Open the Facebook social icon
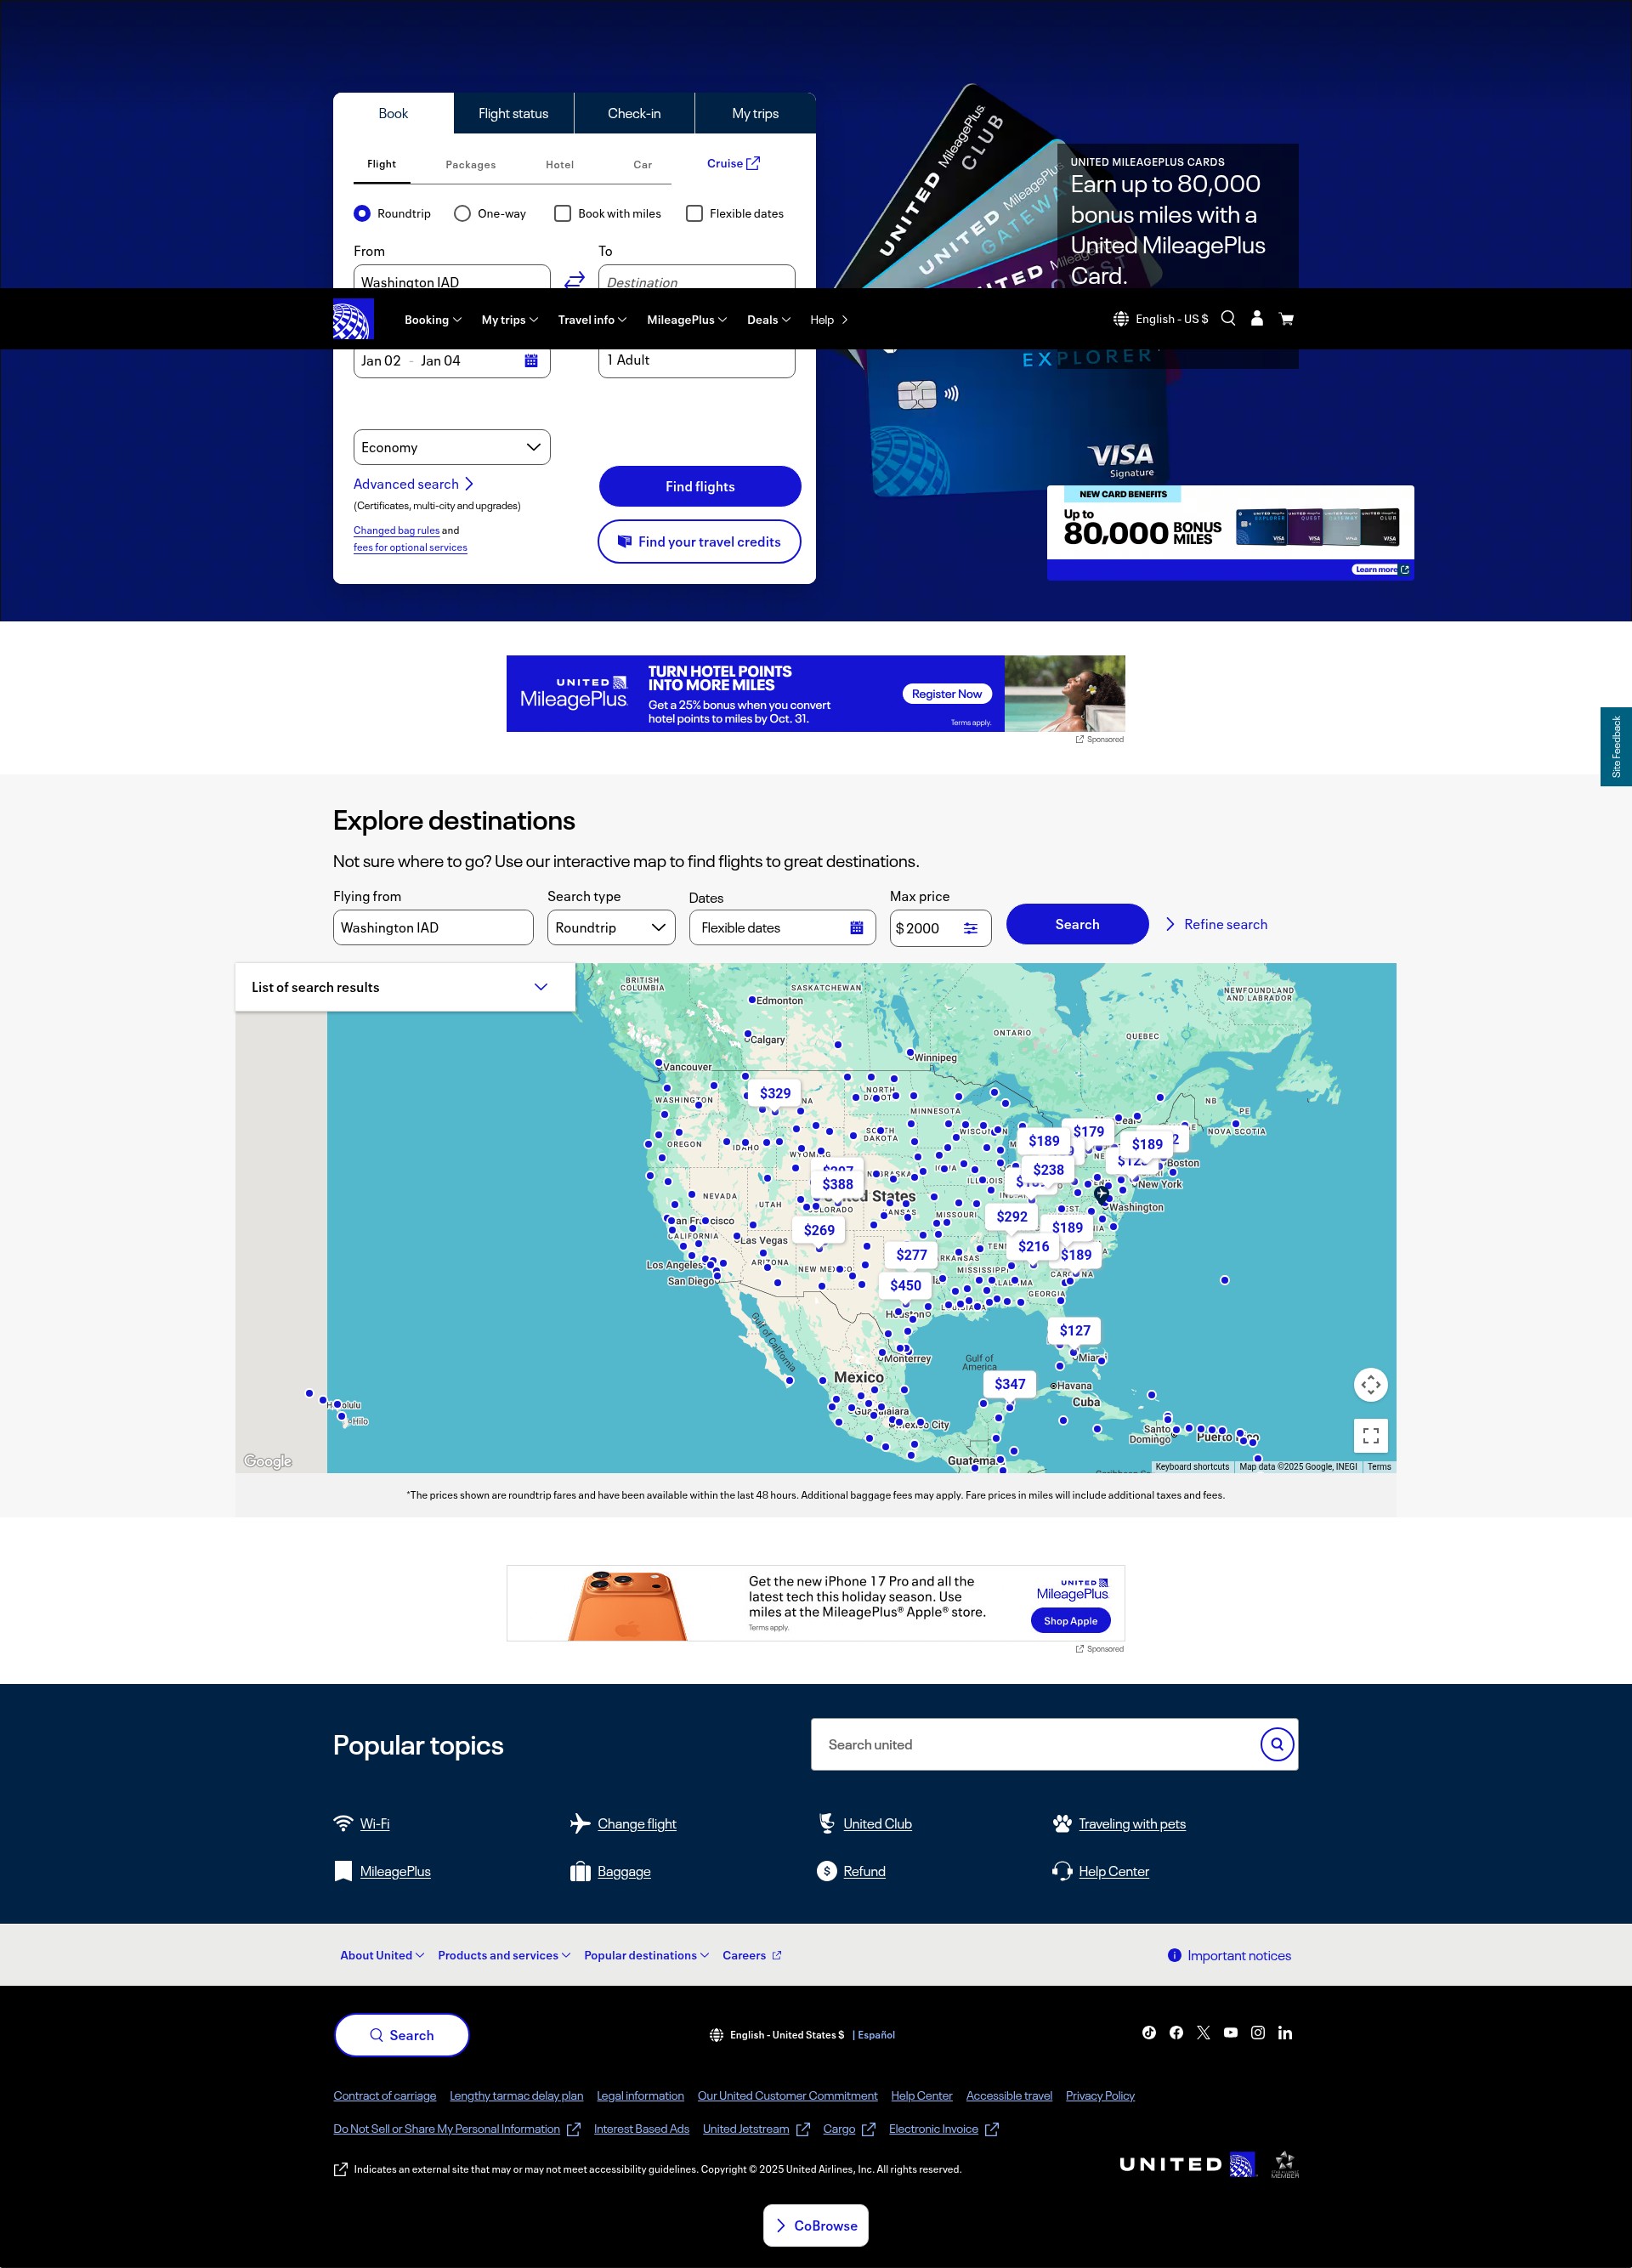This screenshot has height=2268, width=1632. (1176, 2033)
